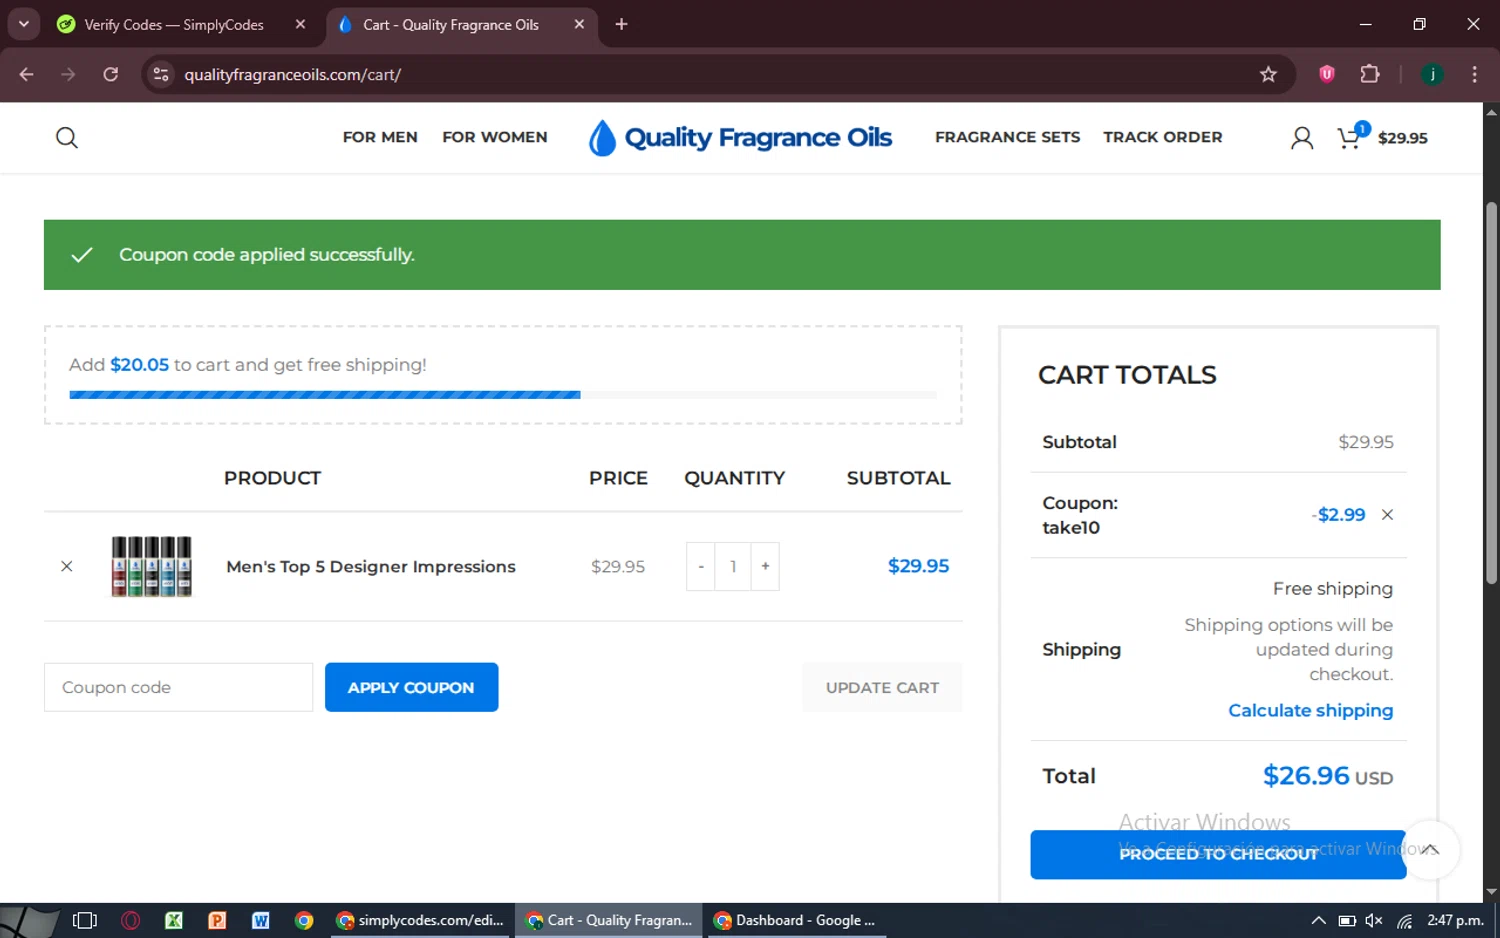
Task: Switch to Verify Codes — SimplyCodes tab
Action: [174, 24]
